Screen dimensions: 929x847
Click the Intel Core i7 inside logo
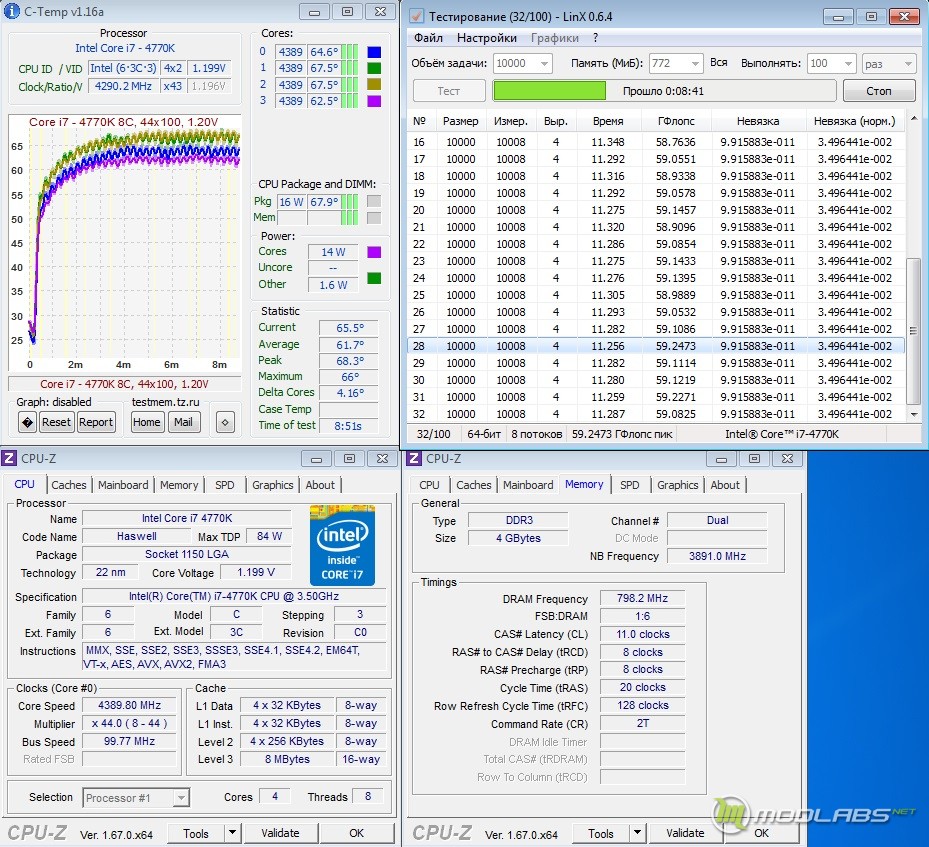point(342,546)
